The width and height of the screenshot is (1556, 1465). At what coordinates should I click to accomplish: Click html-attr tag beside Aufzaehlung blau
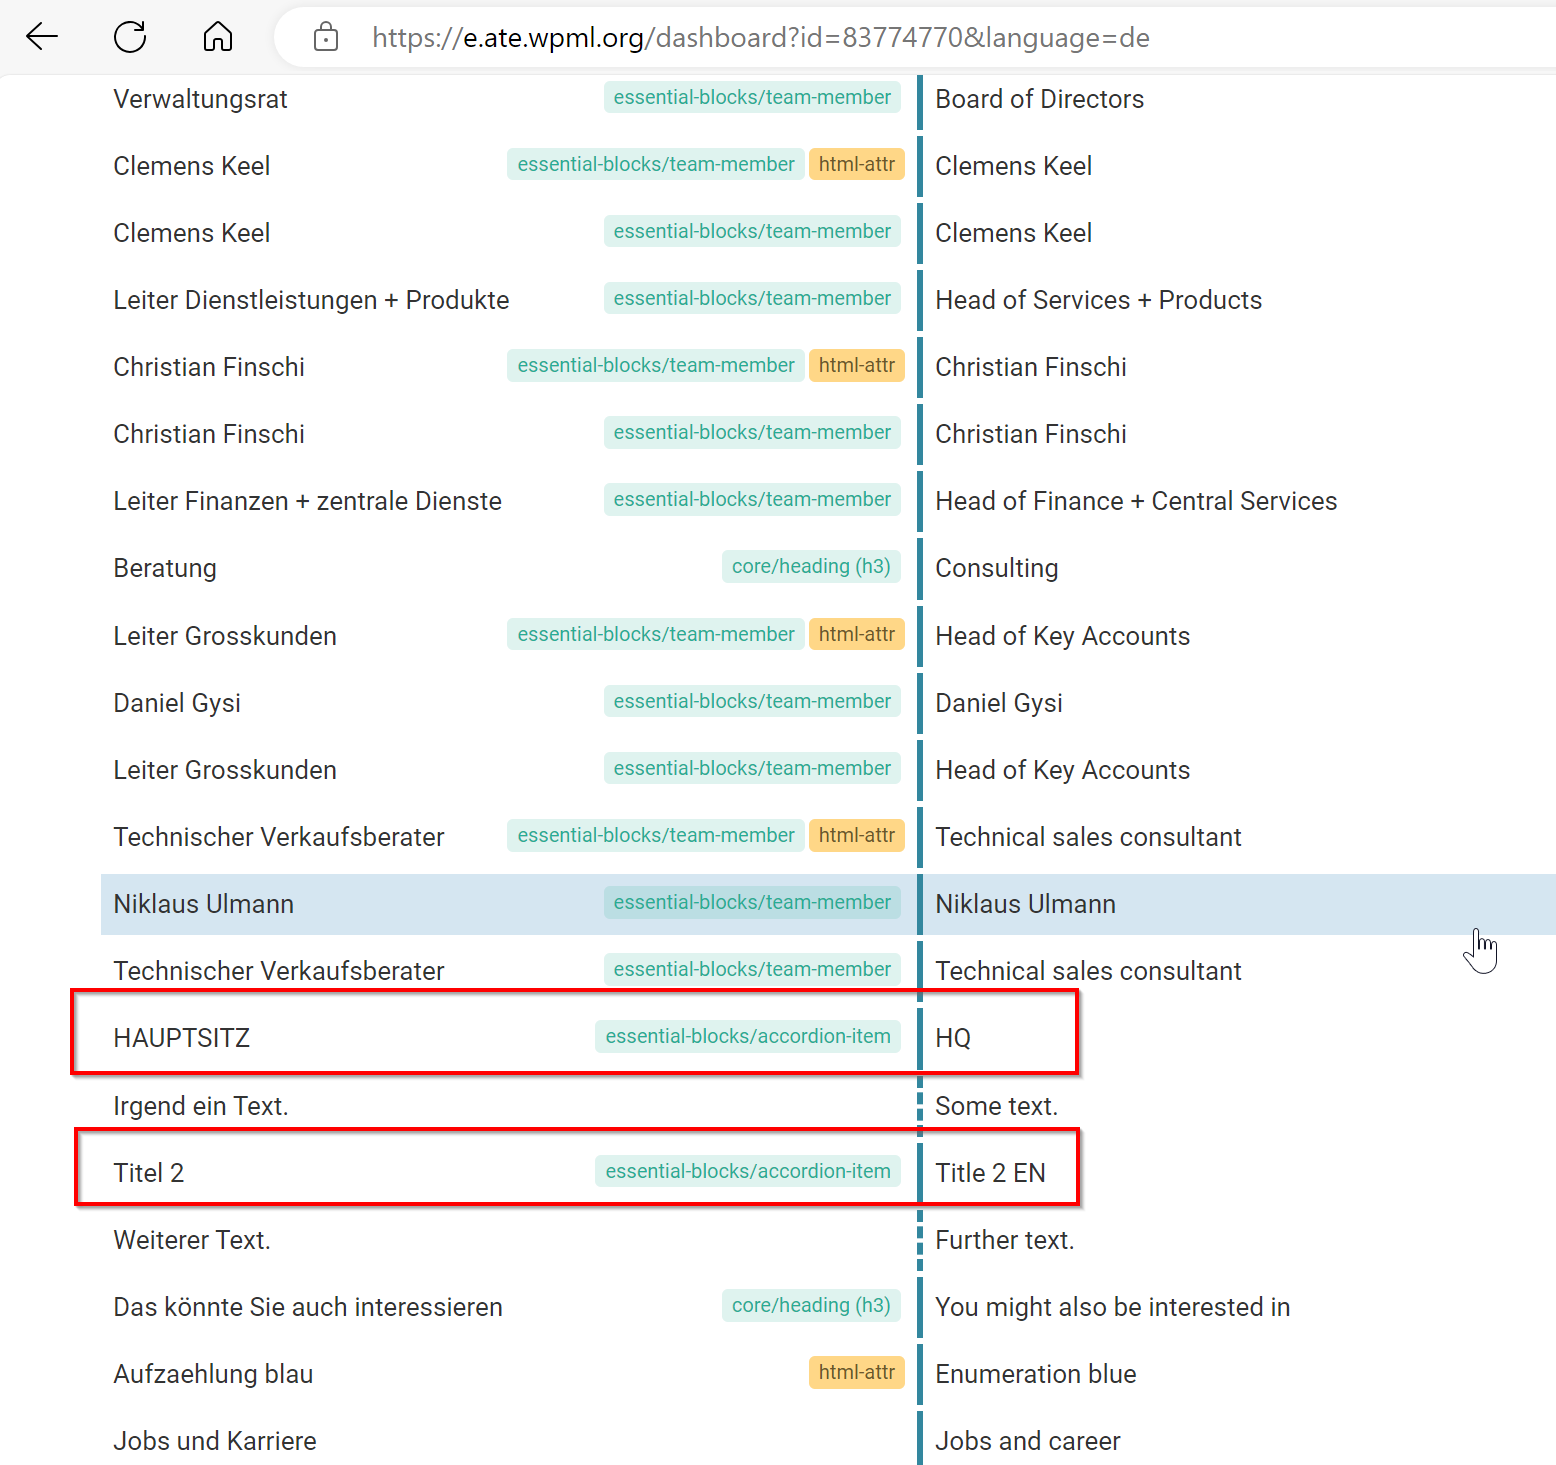tap(856, 1373)
